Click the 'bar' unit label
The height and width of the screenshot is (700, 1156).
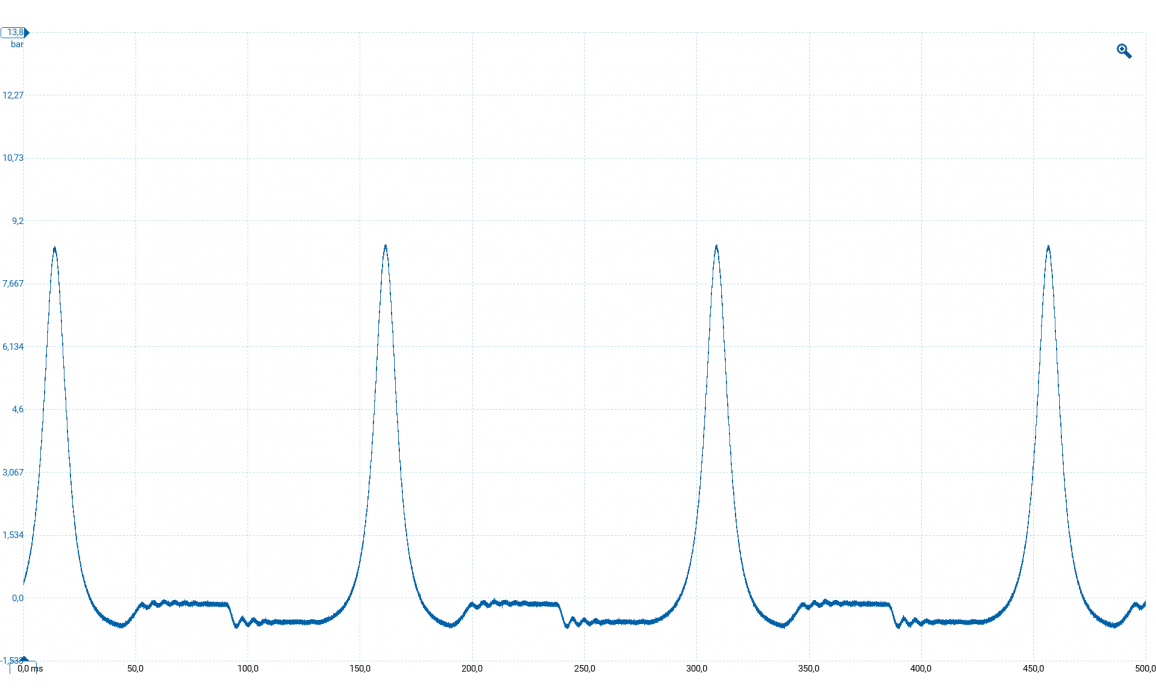click(17, 45)
